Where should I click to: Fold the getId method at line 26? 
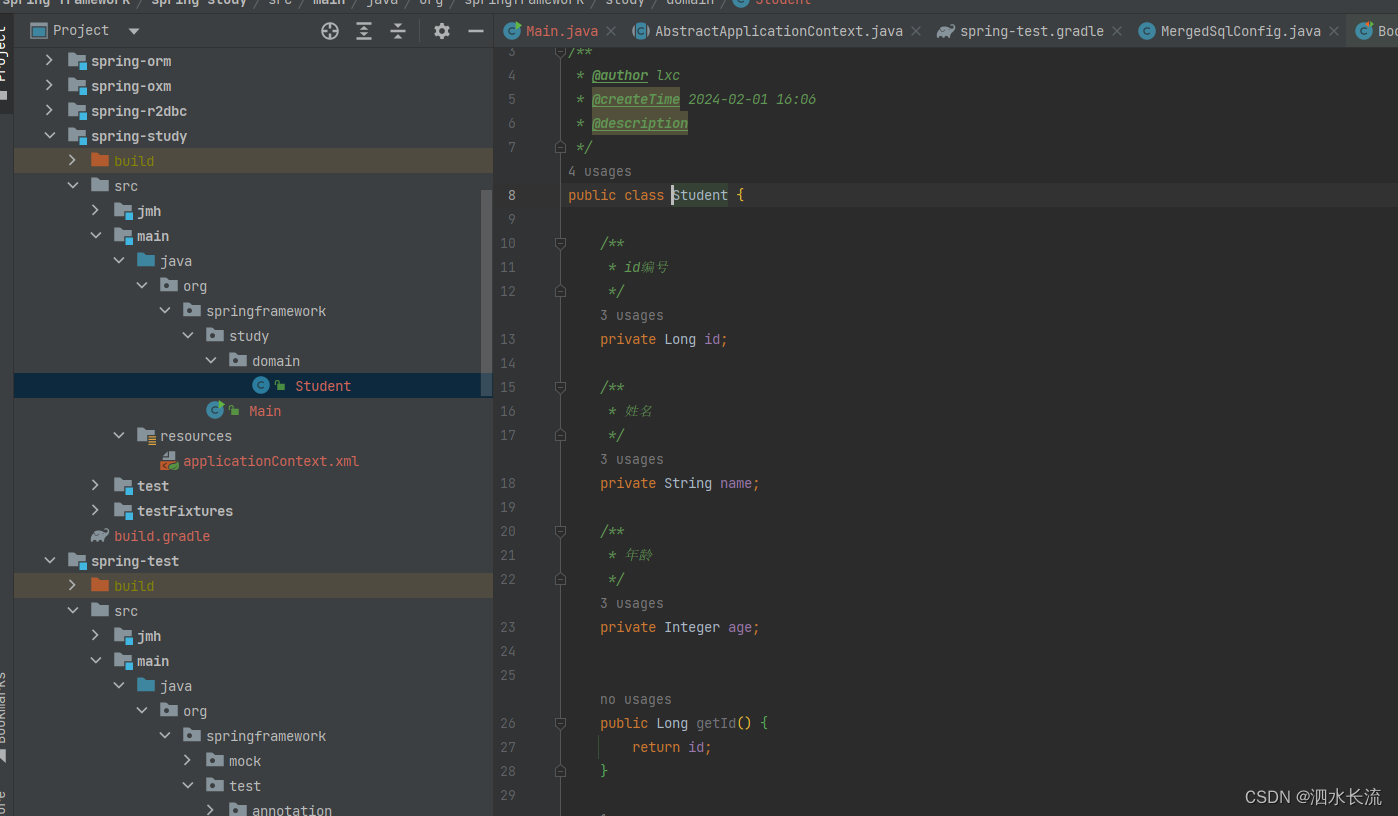(561, 723)
